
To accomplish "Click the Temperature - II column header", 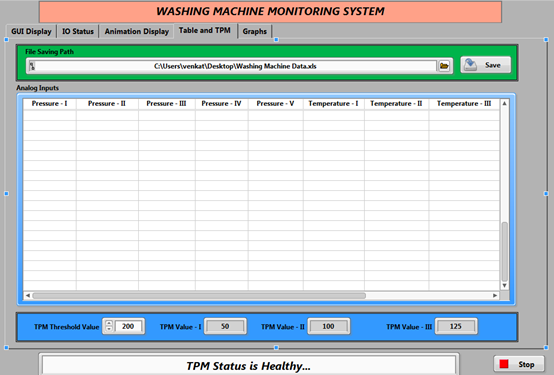I will (x=396, y=104).
